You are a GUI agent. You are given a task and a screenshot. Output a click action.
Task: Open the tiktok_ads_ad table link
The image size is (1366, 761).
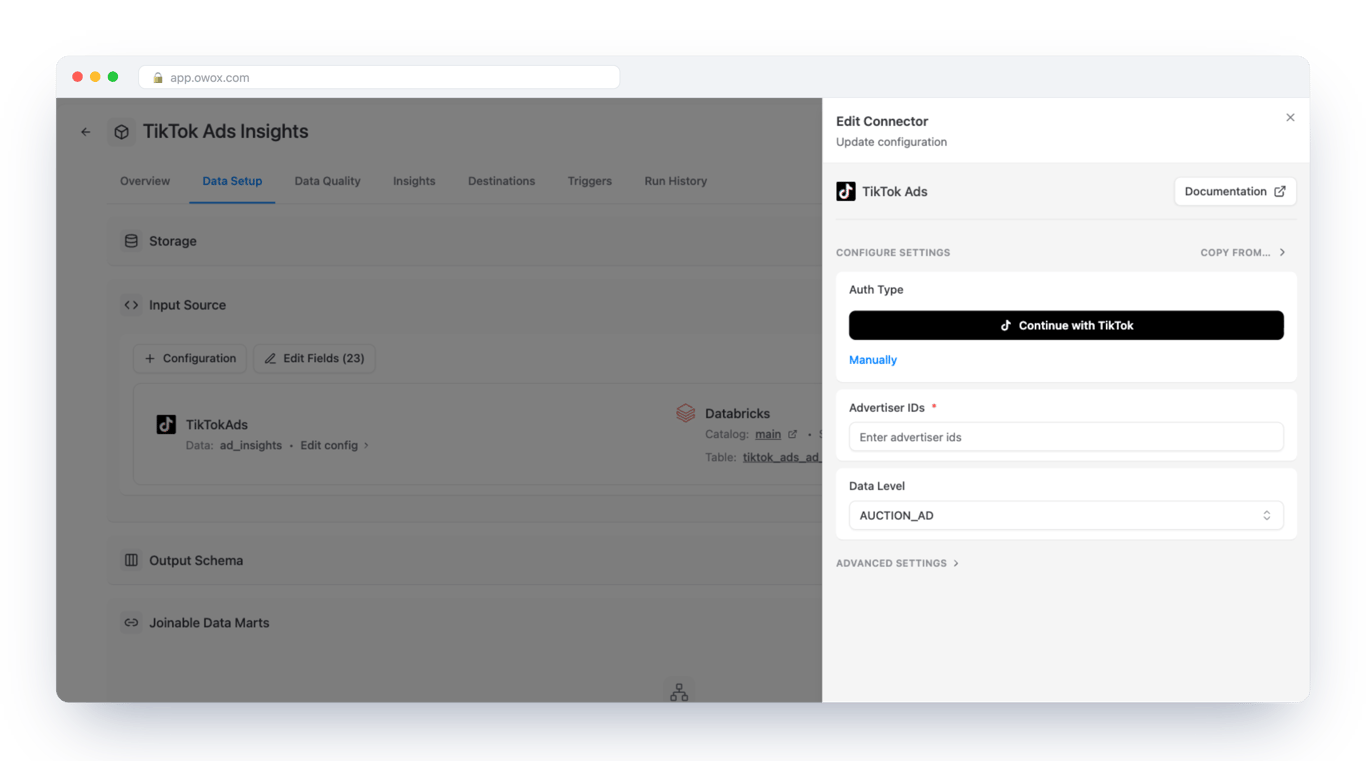pos(782,457)
